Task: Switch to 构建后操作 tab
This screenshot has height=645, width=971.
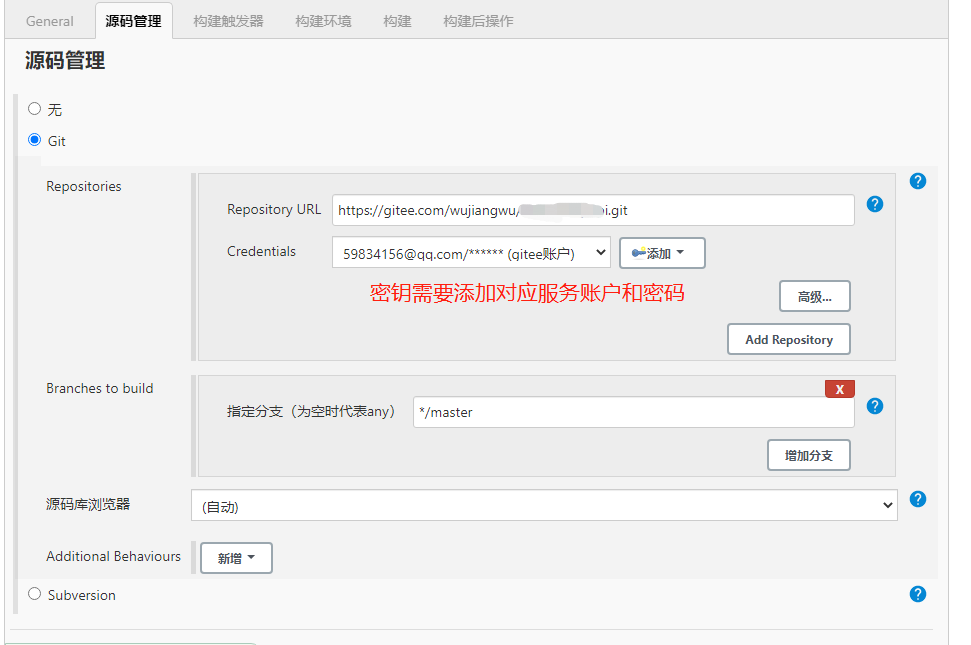Action: point(479,20)
